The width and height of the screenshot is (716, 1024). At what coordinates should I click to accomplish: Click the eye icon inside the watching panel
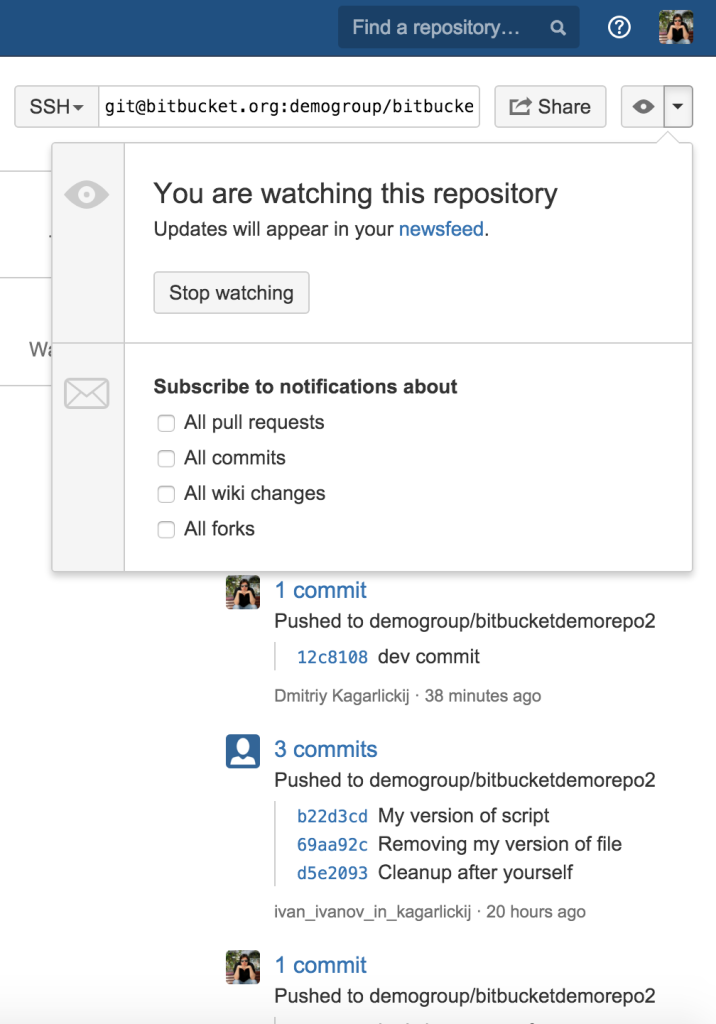87,194
